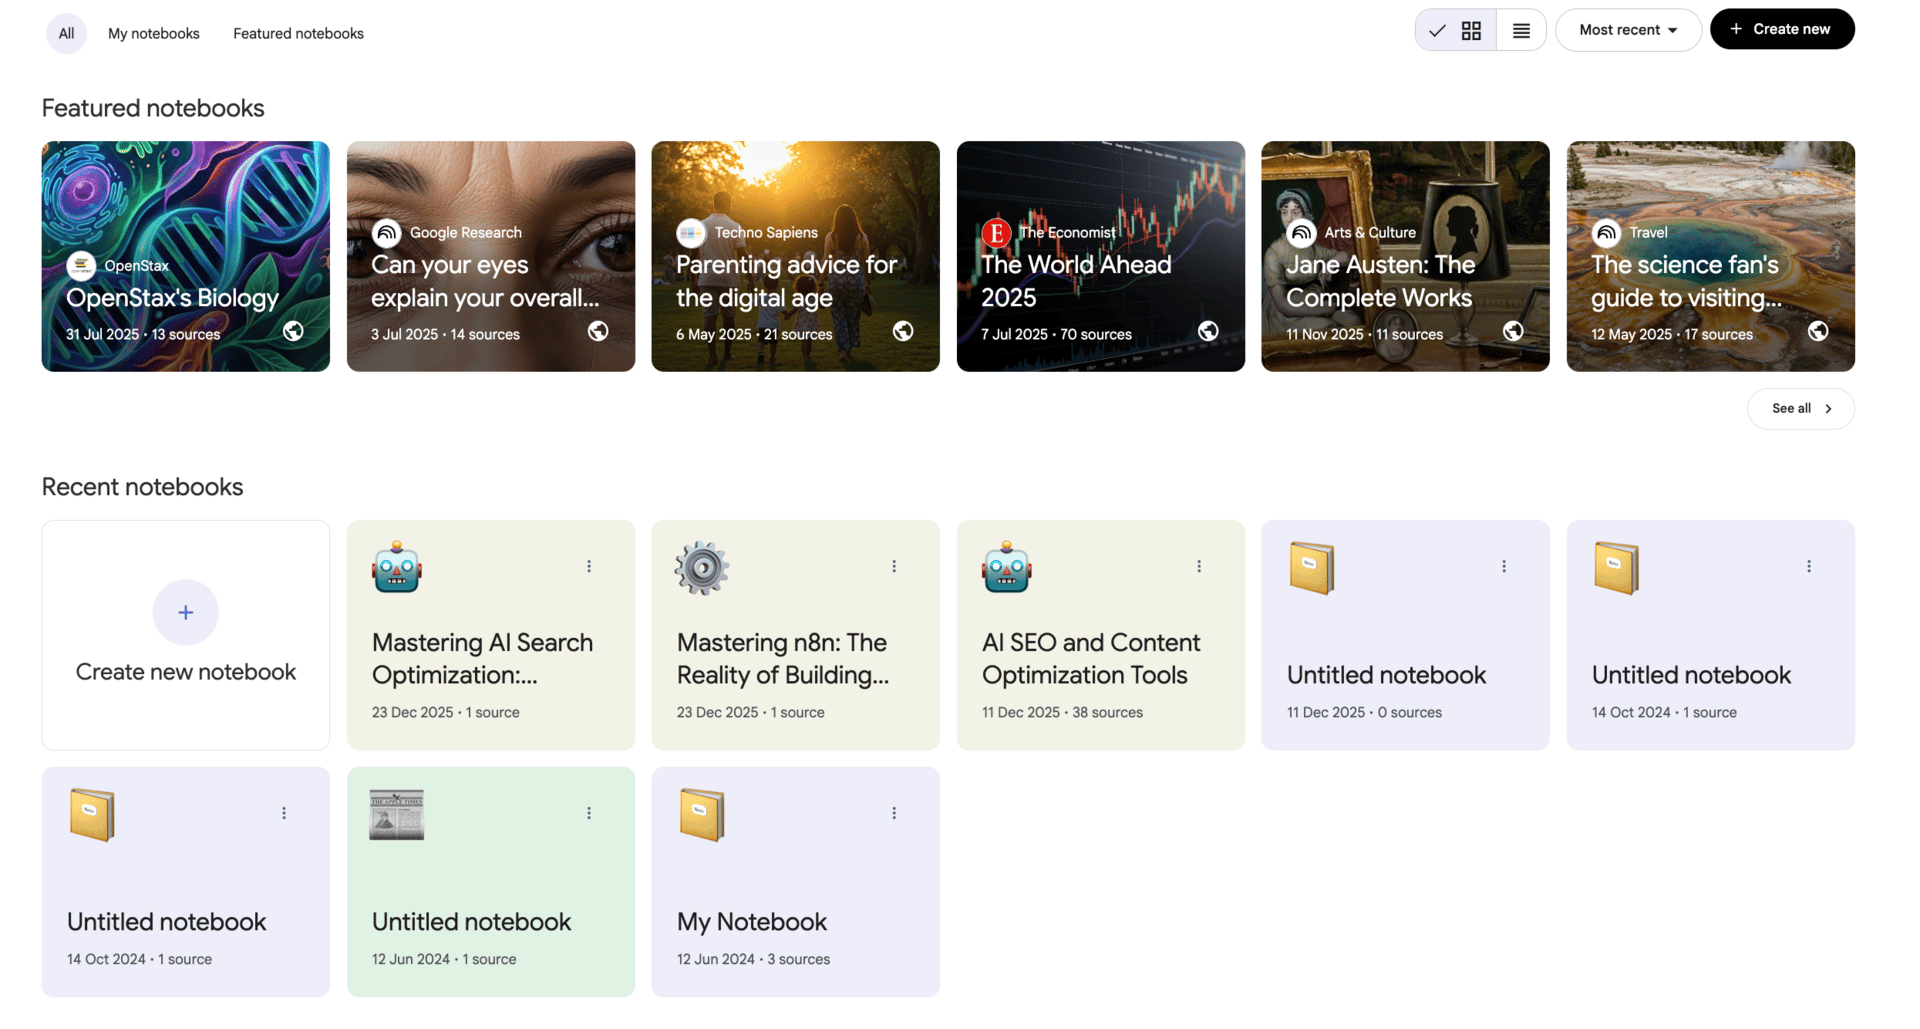
Task: Switch to grid view layout
Action: (1470, 30)
